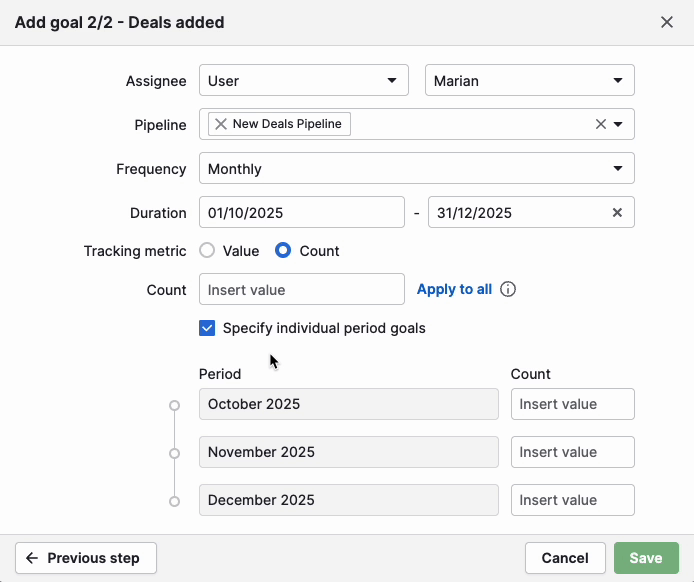Show info about Apply to all
The image size is (694, 582).
[x=508, y=290]
